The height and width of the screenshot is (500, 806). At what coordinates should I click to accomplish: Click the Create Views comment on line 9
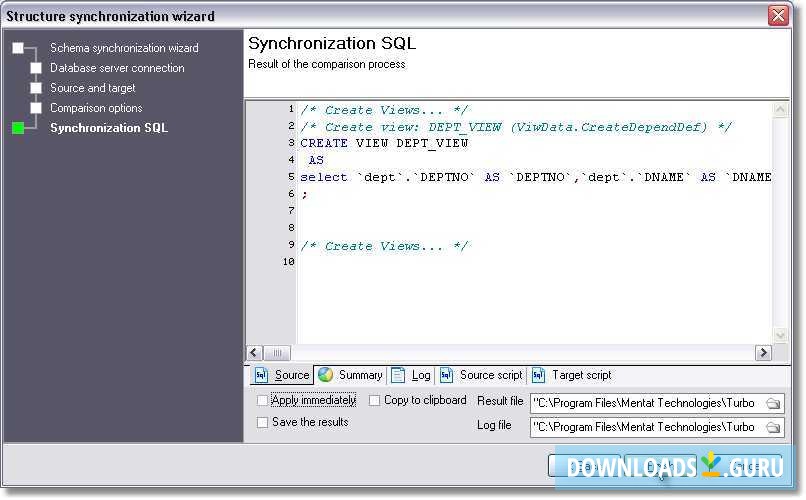click(384, 246)
